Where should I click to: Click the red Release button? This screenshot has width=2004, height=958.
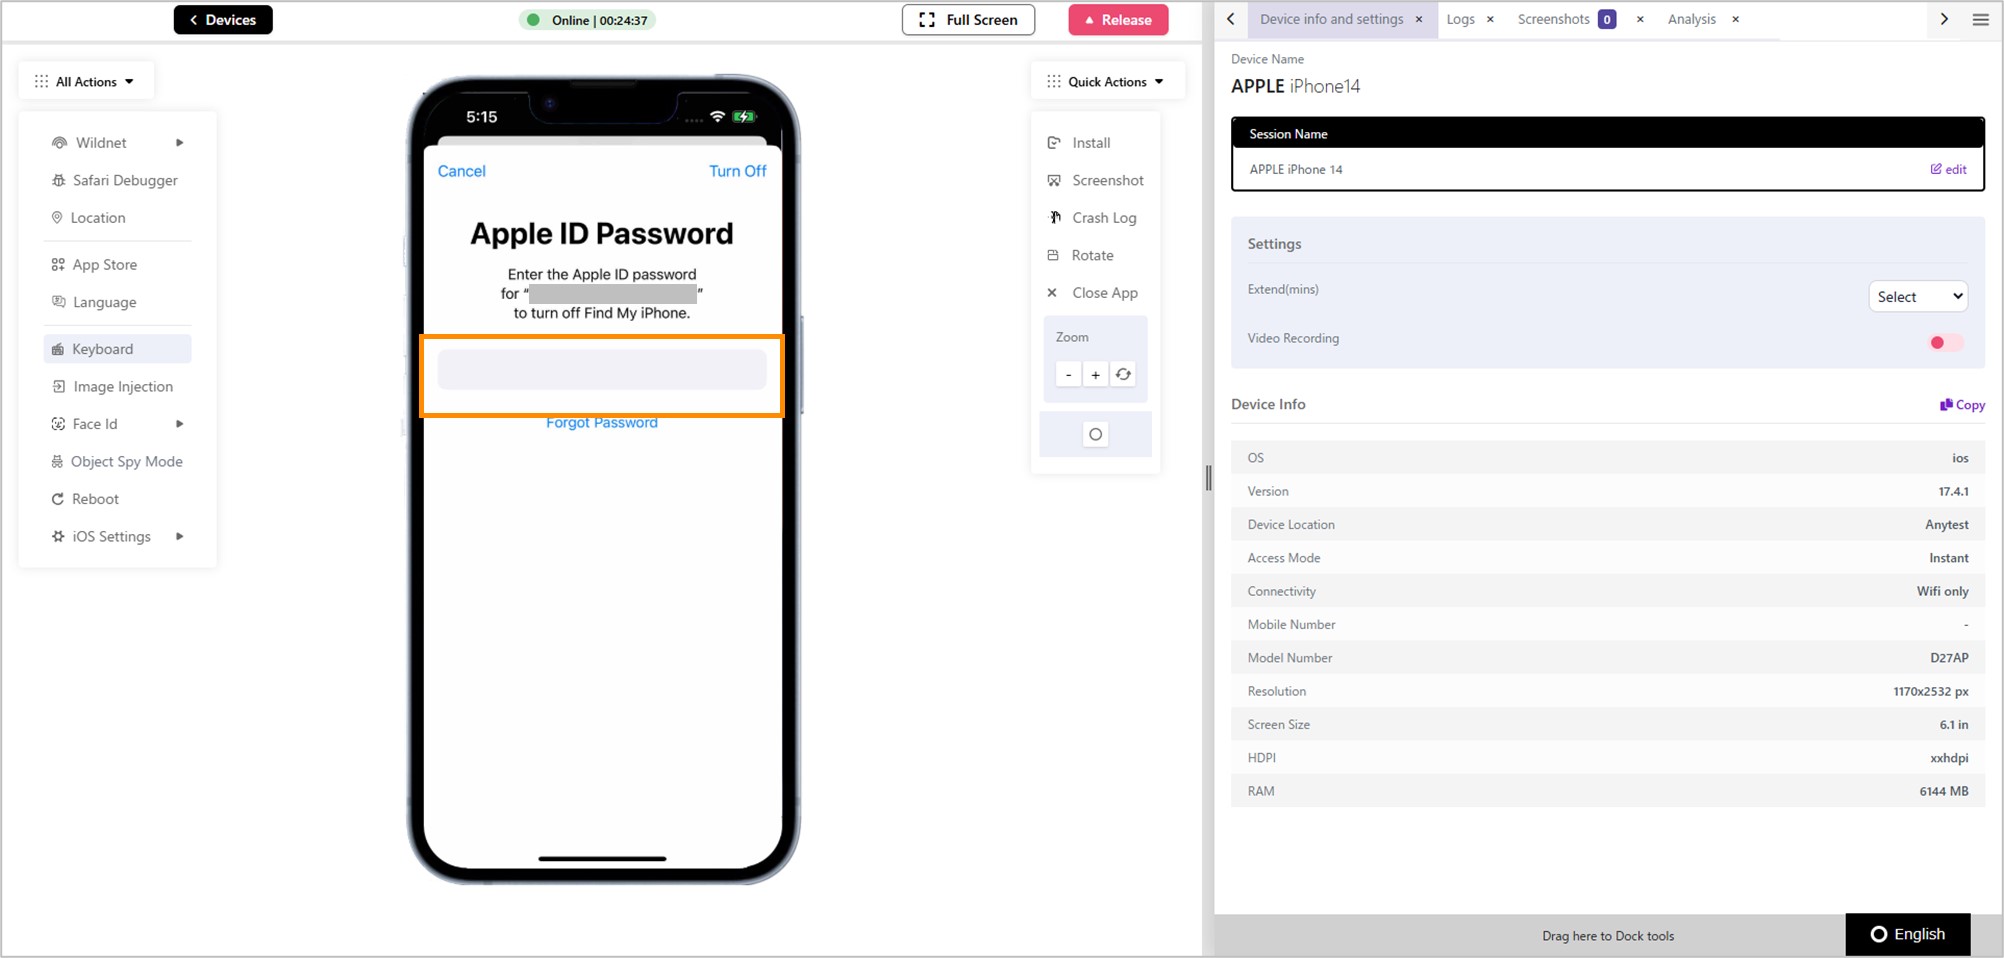click(x=1118, y=20)
